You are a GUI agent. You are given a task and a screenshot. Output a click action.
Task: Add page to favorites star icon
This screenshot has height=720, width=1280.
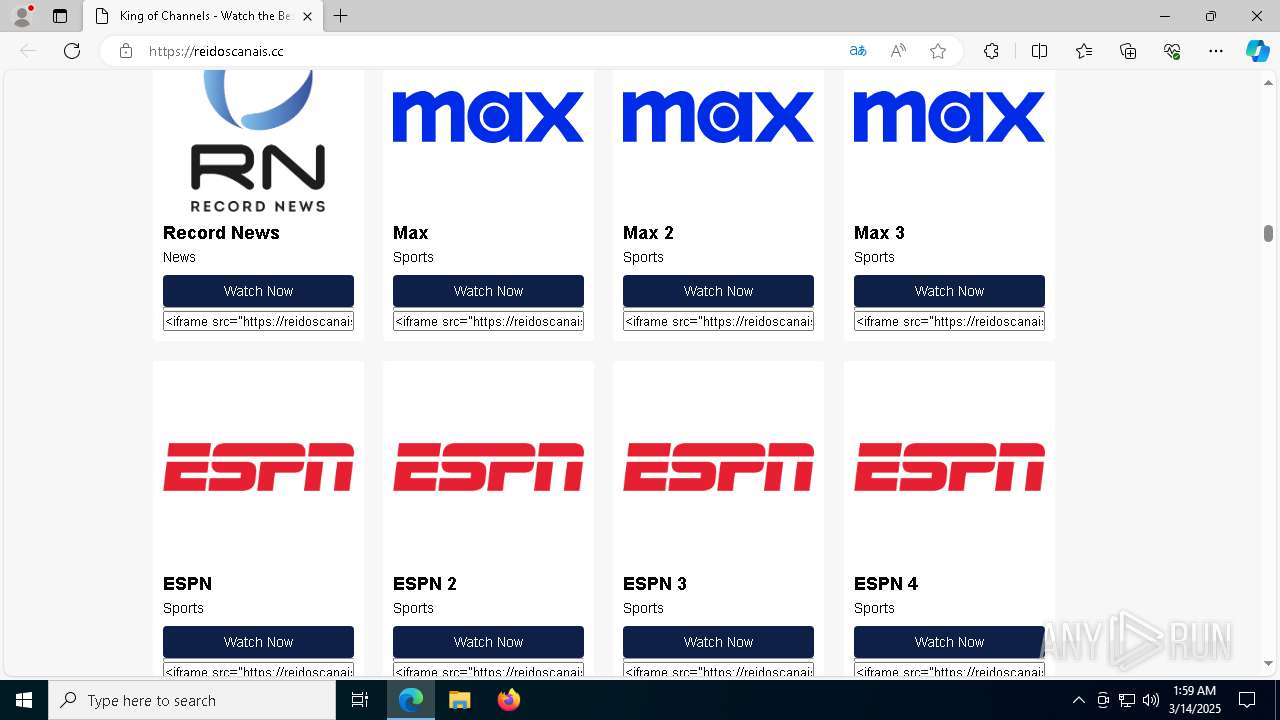tap(938, 51)
